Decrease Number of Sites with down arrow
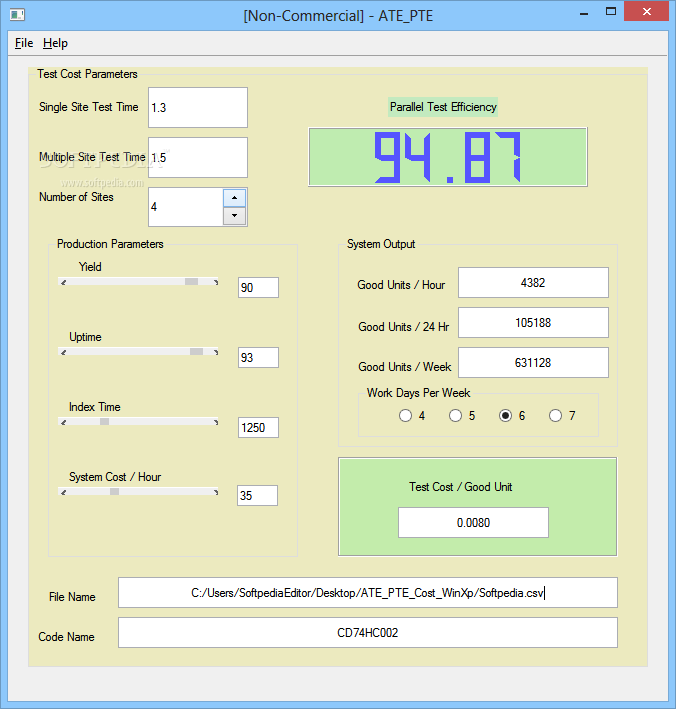The width and height of the screenshot is (676, 709). (234, 216)
